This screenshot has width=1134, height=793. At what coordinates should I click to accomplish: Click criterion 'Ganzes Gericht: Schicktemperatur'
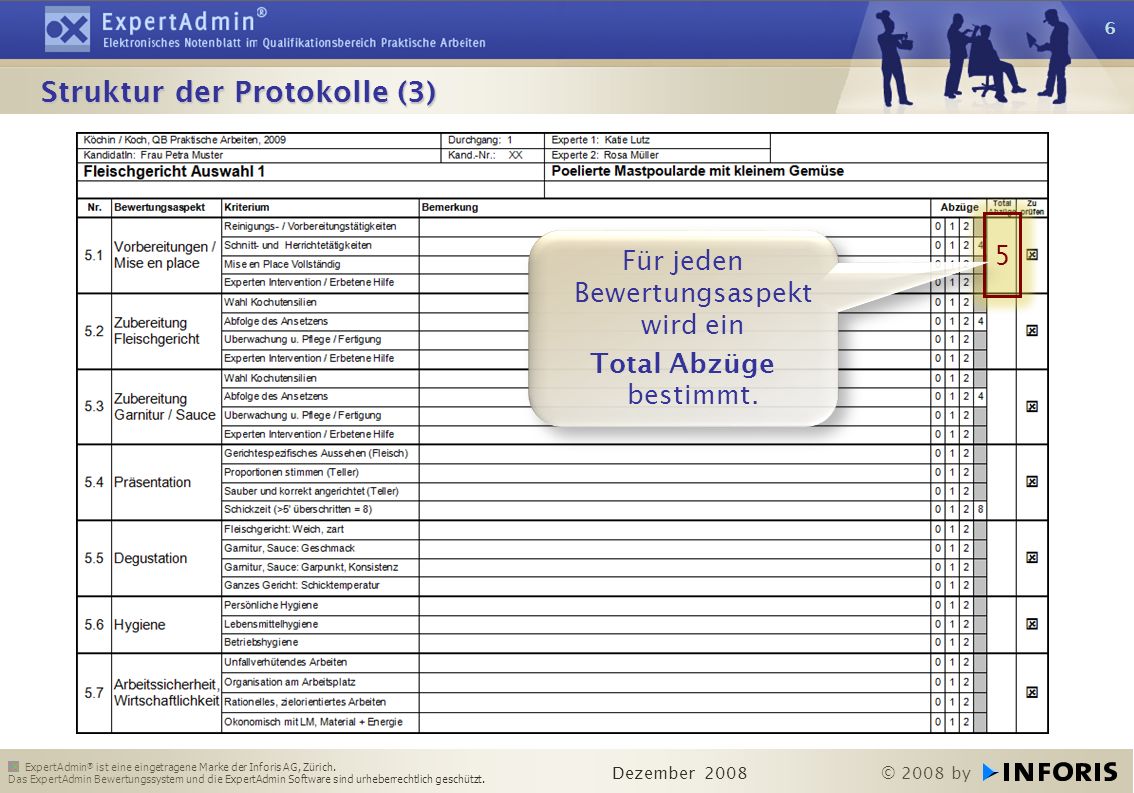click(x=302, y=585)
